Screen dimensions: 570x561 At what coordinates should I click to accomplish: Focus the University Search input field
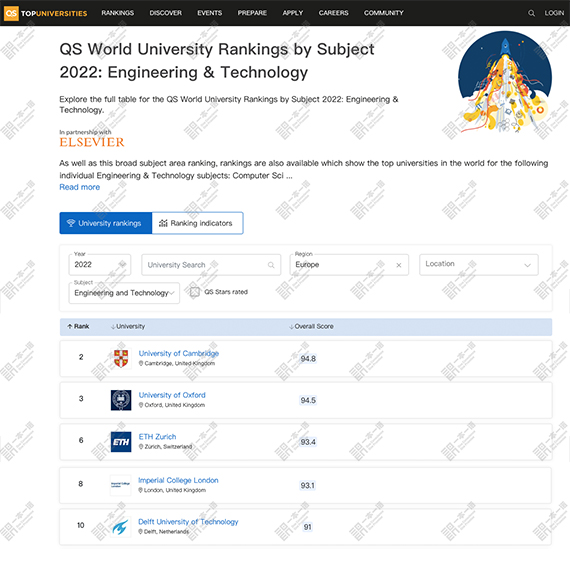[211, 265]
